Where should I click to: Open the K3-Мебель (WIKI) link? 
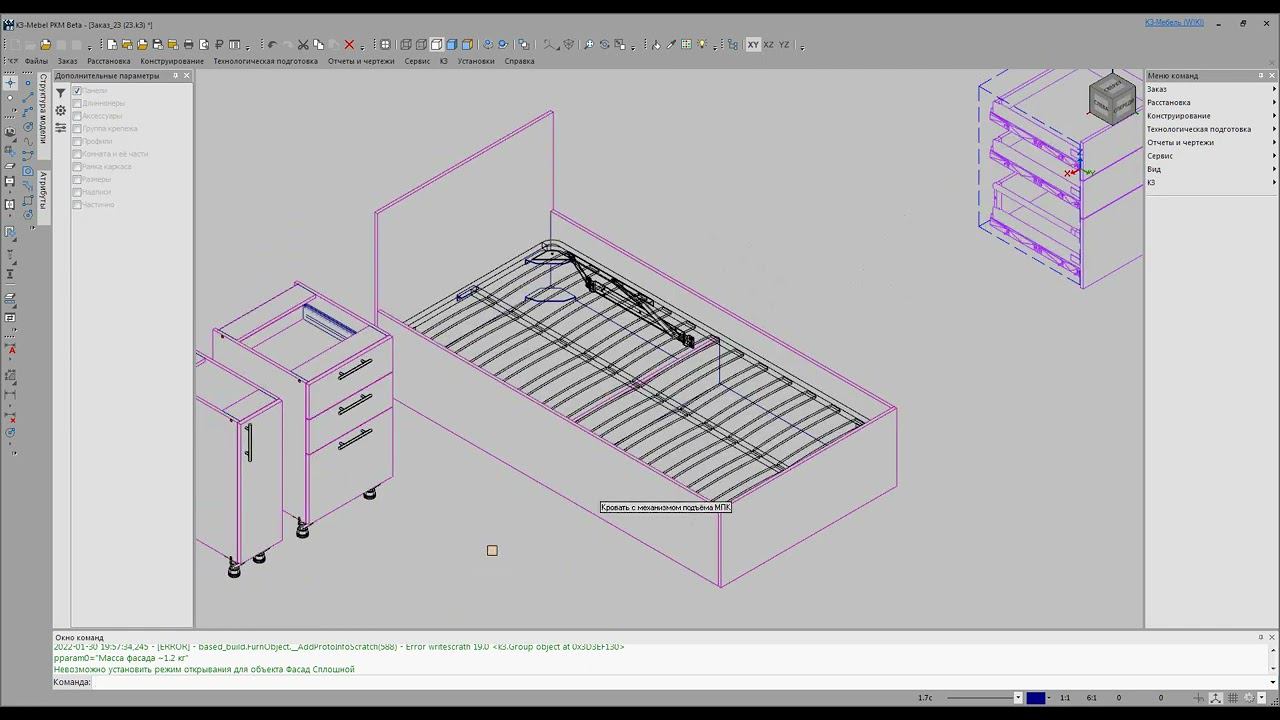[x=1174, y=23]
